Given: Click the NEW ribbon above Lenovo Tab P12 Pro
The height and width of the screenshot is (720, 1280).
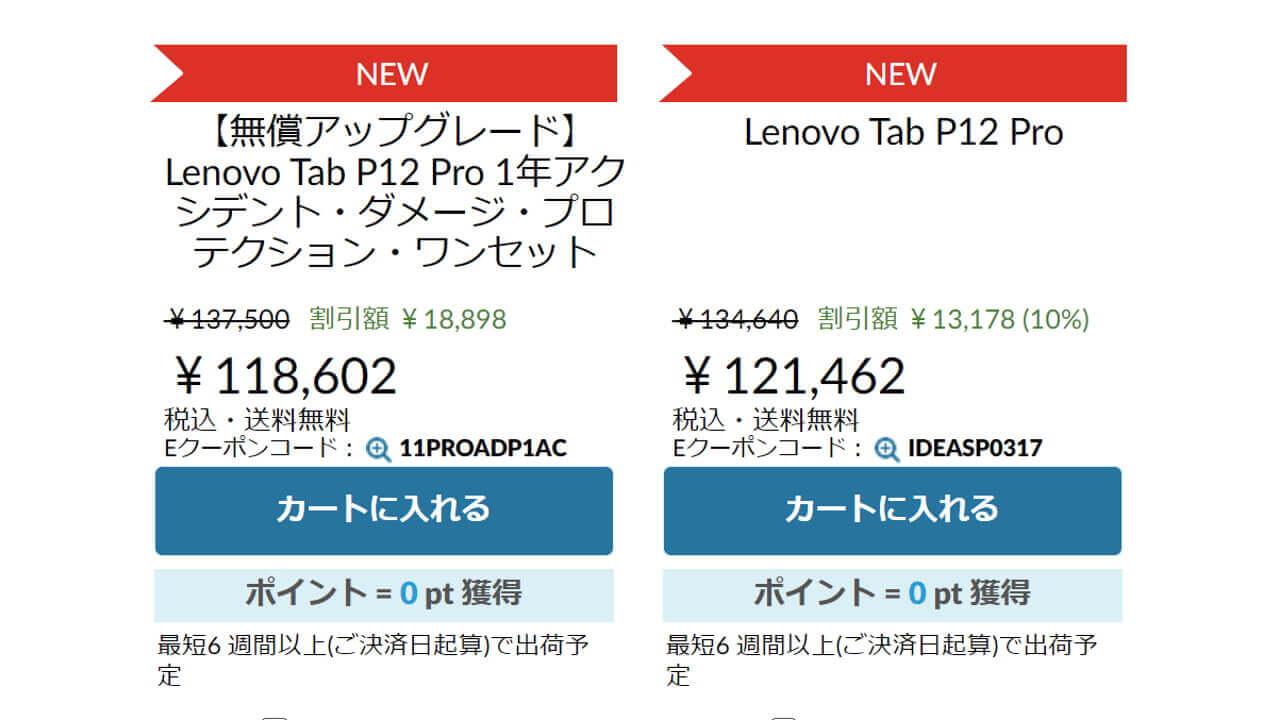Looking at the screenshot, I should pyautogui.click(x=902, y=73).
